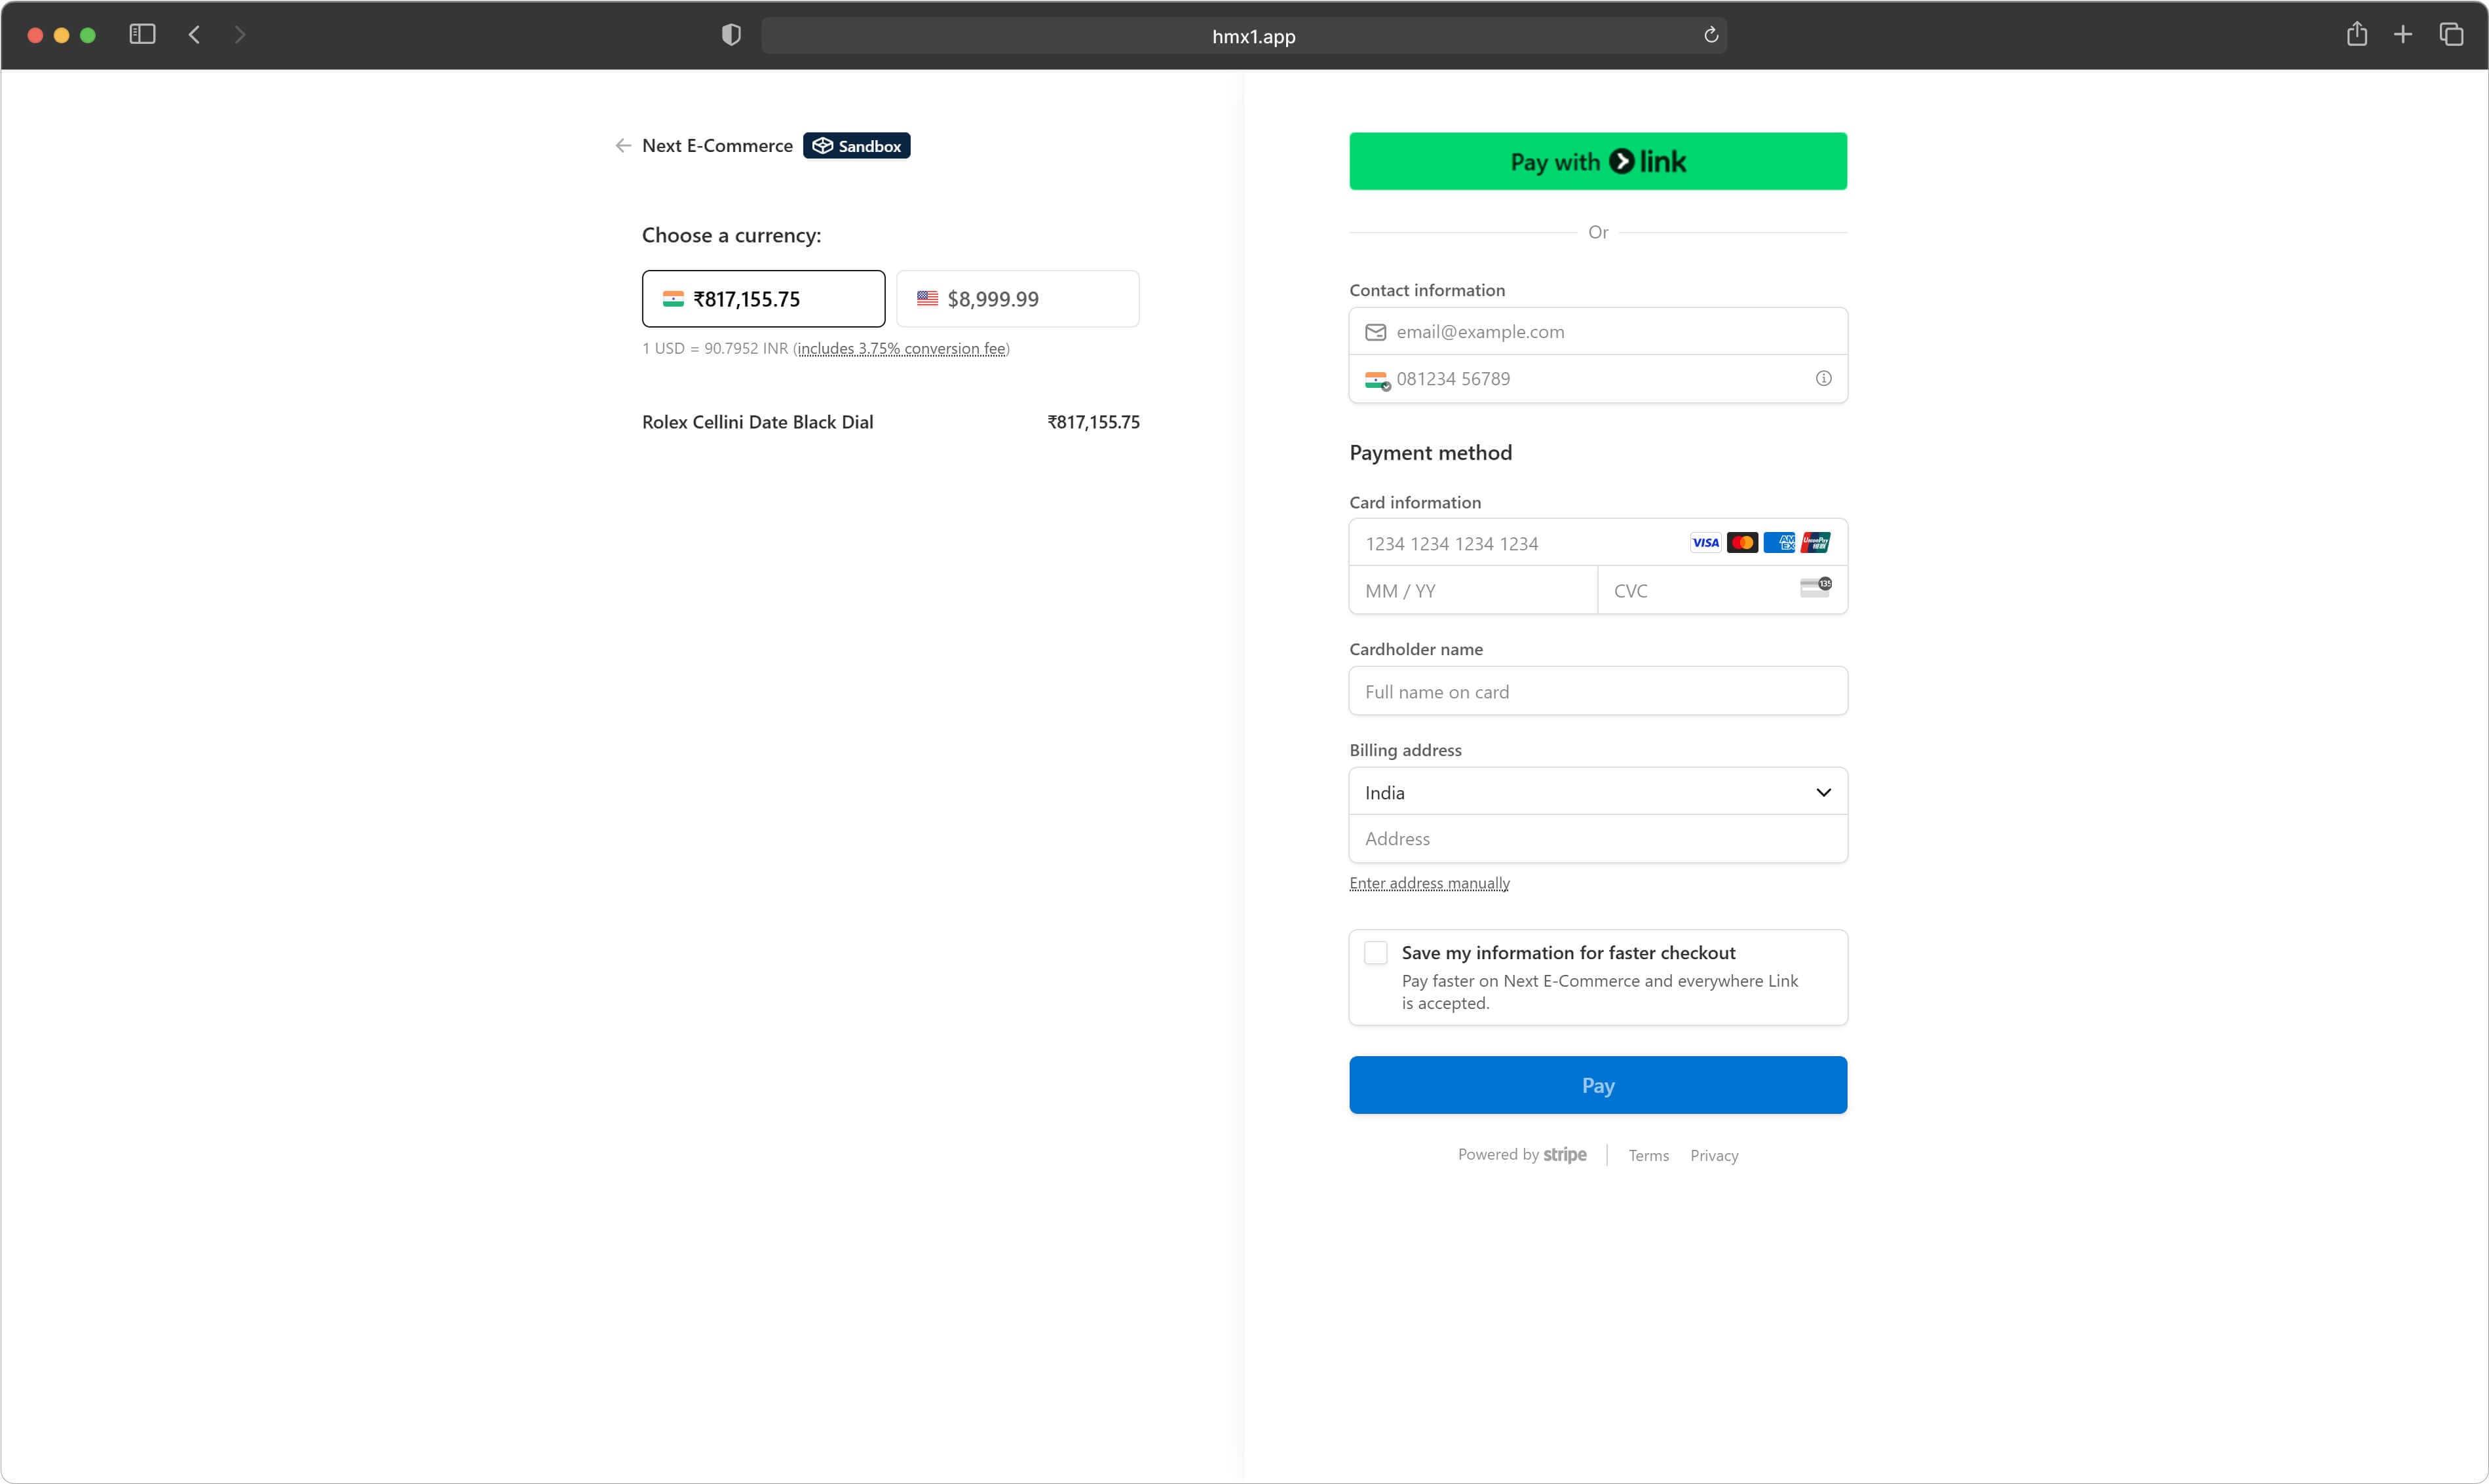This screenshot has width=2489, height=1484.
Task: Reload the page with refresh icon
Action: [x=1711, y=35]
